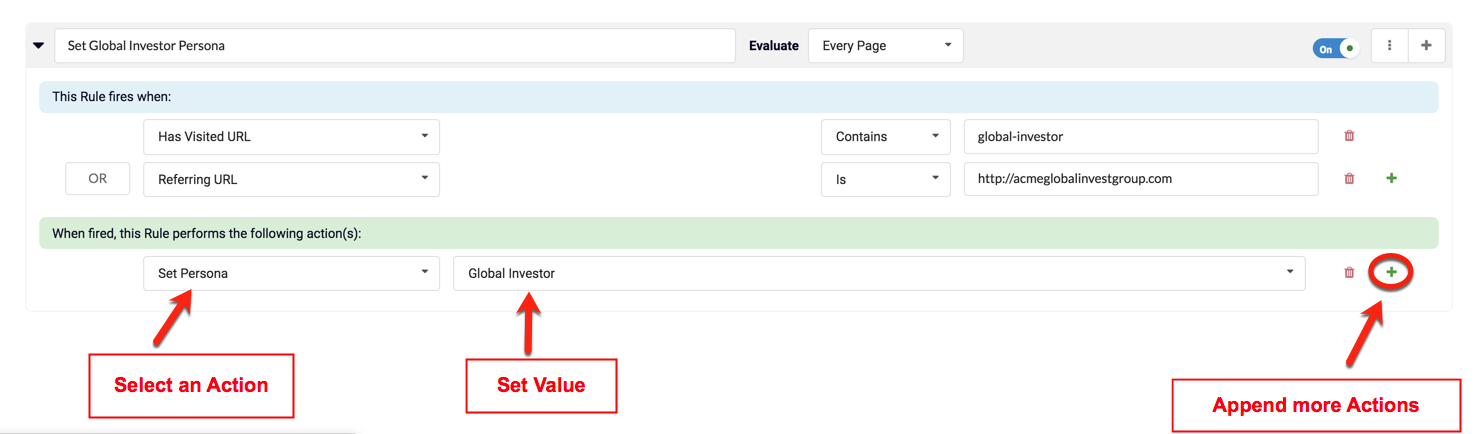Toggle the rule On switch off

(x=1336, y=48)
